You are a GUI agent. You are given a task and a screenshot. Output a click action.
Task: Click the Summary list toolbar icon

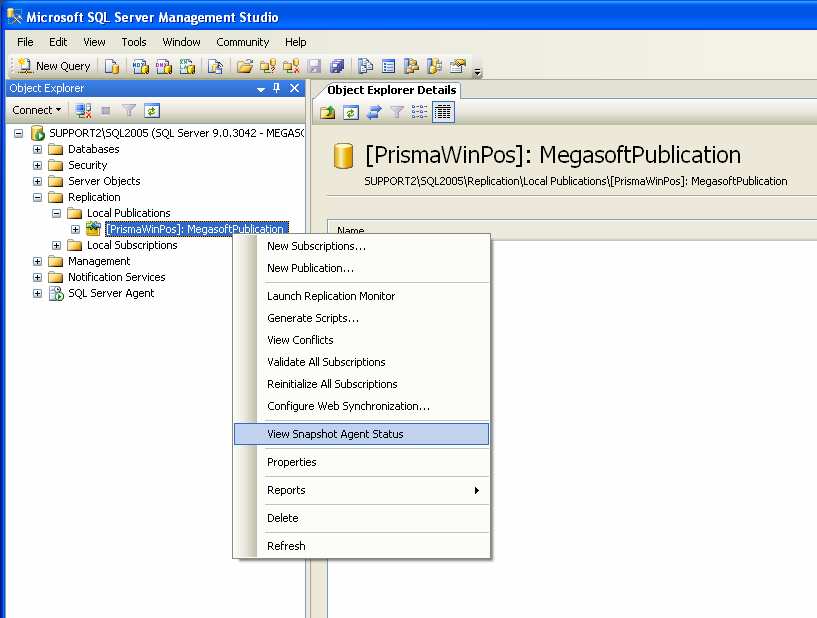click(x=389, y=66)
